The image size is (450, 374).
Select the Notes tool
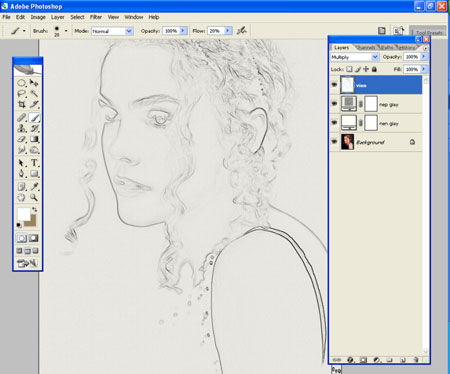[x=22, y=186]
